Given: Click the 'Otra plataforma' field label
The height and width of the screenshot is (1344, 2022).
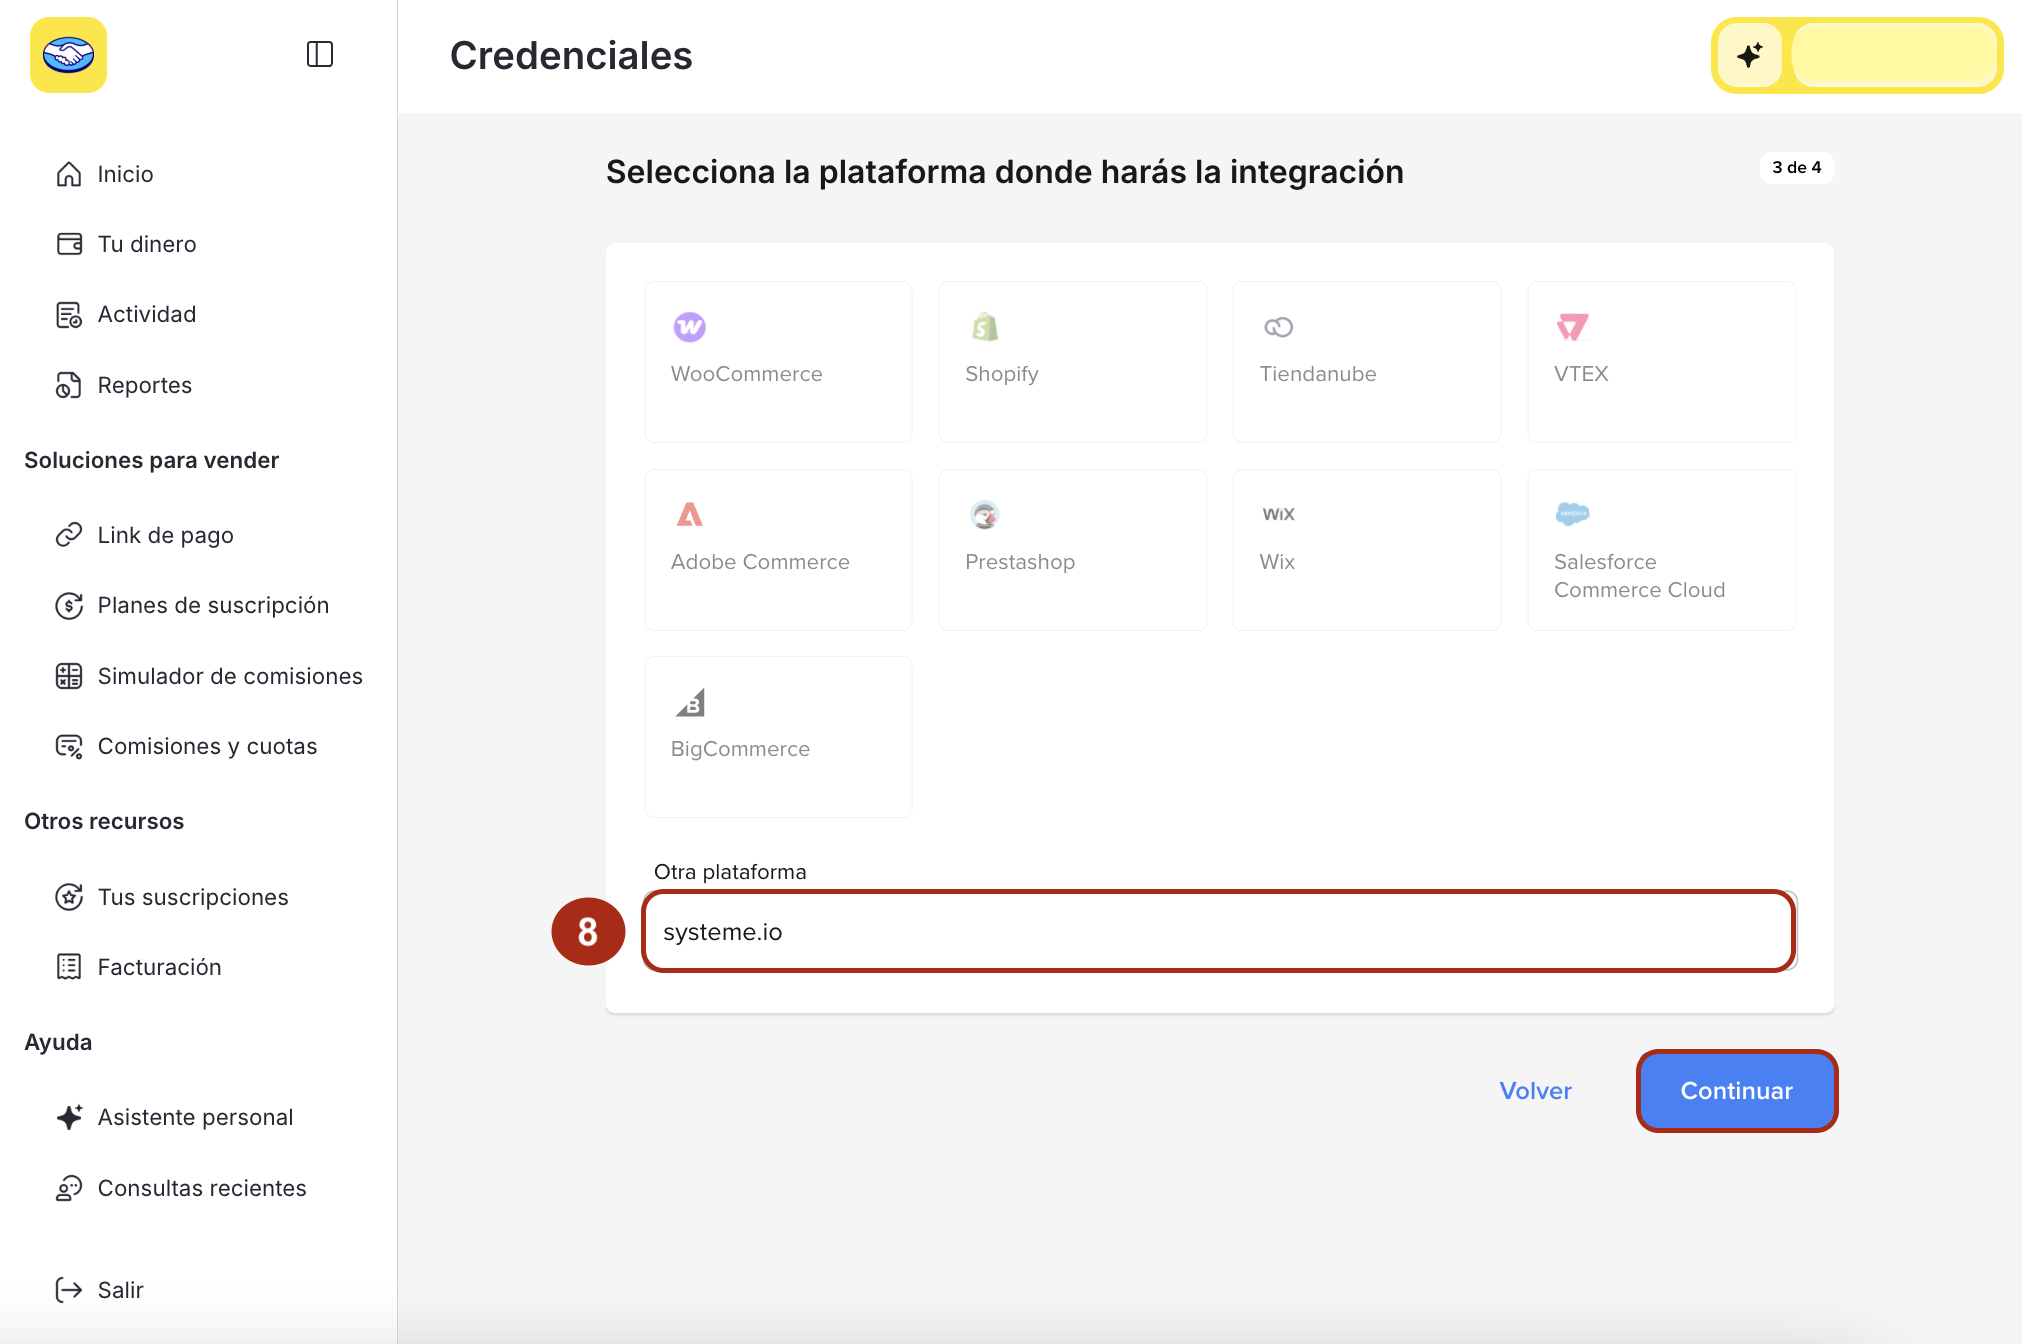Looking at the screenshot, I should [x=730, y=872].
